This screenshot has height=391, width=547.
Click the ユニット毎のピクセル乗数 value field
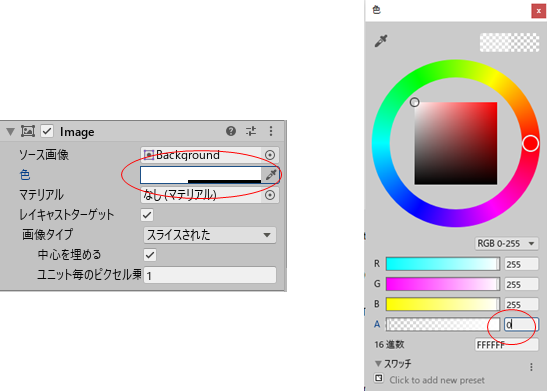[x=210, y=276]
